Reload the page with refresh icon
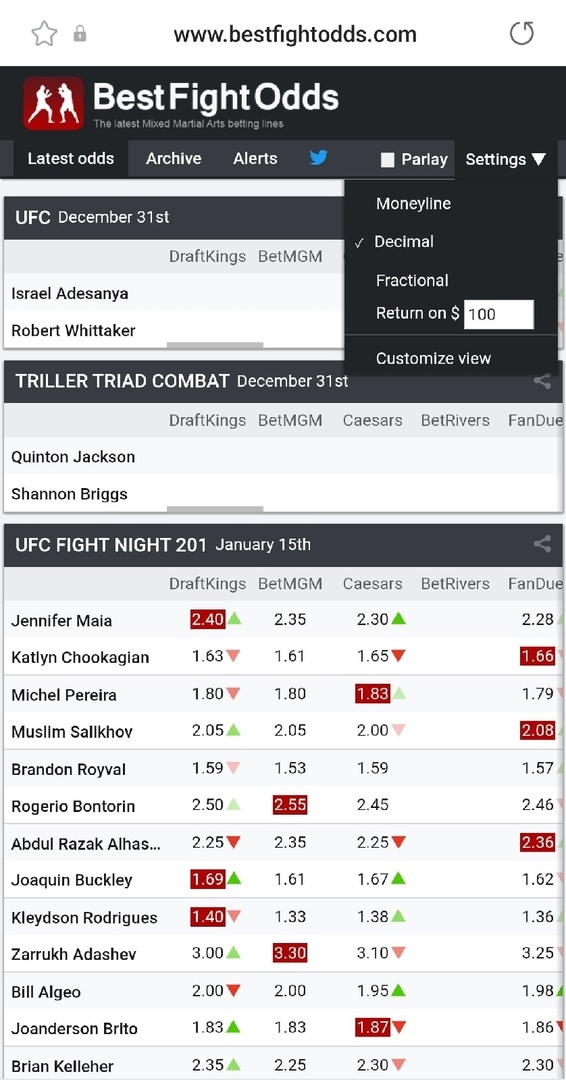The width and height of the screenshot is (566, 1080). coord(521,33)
